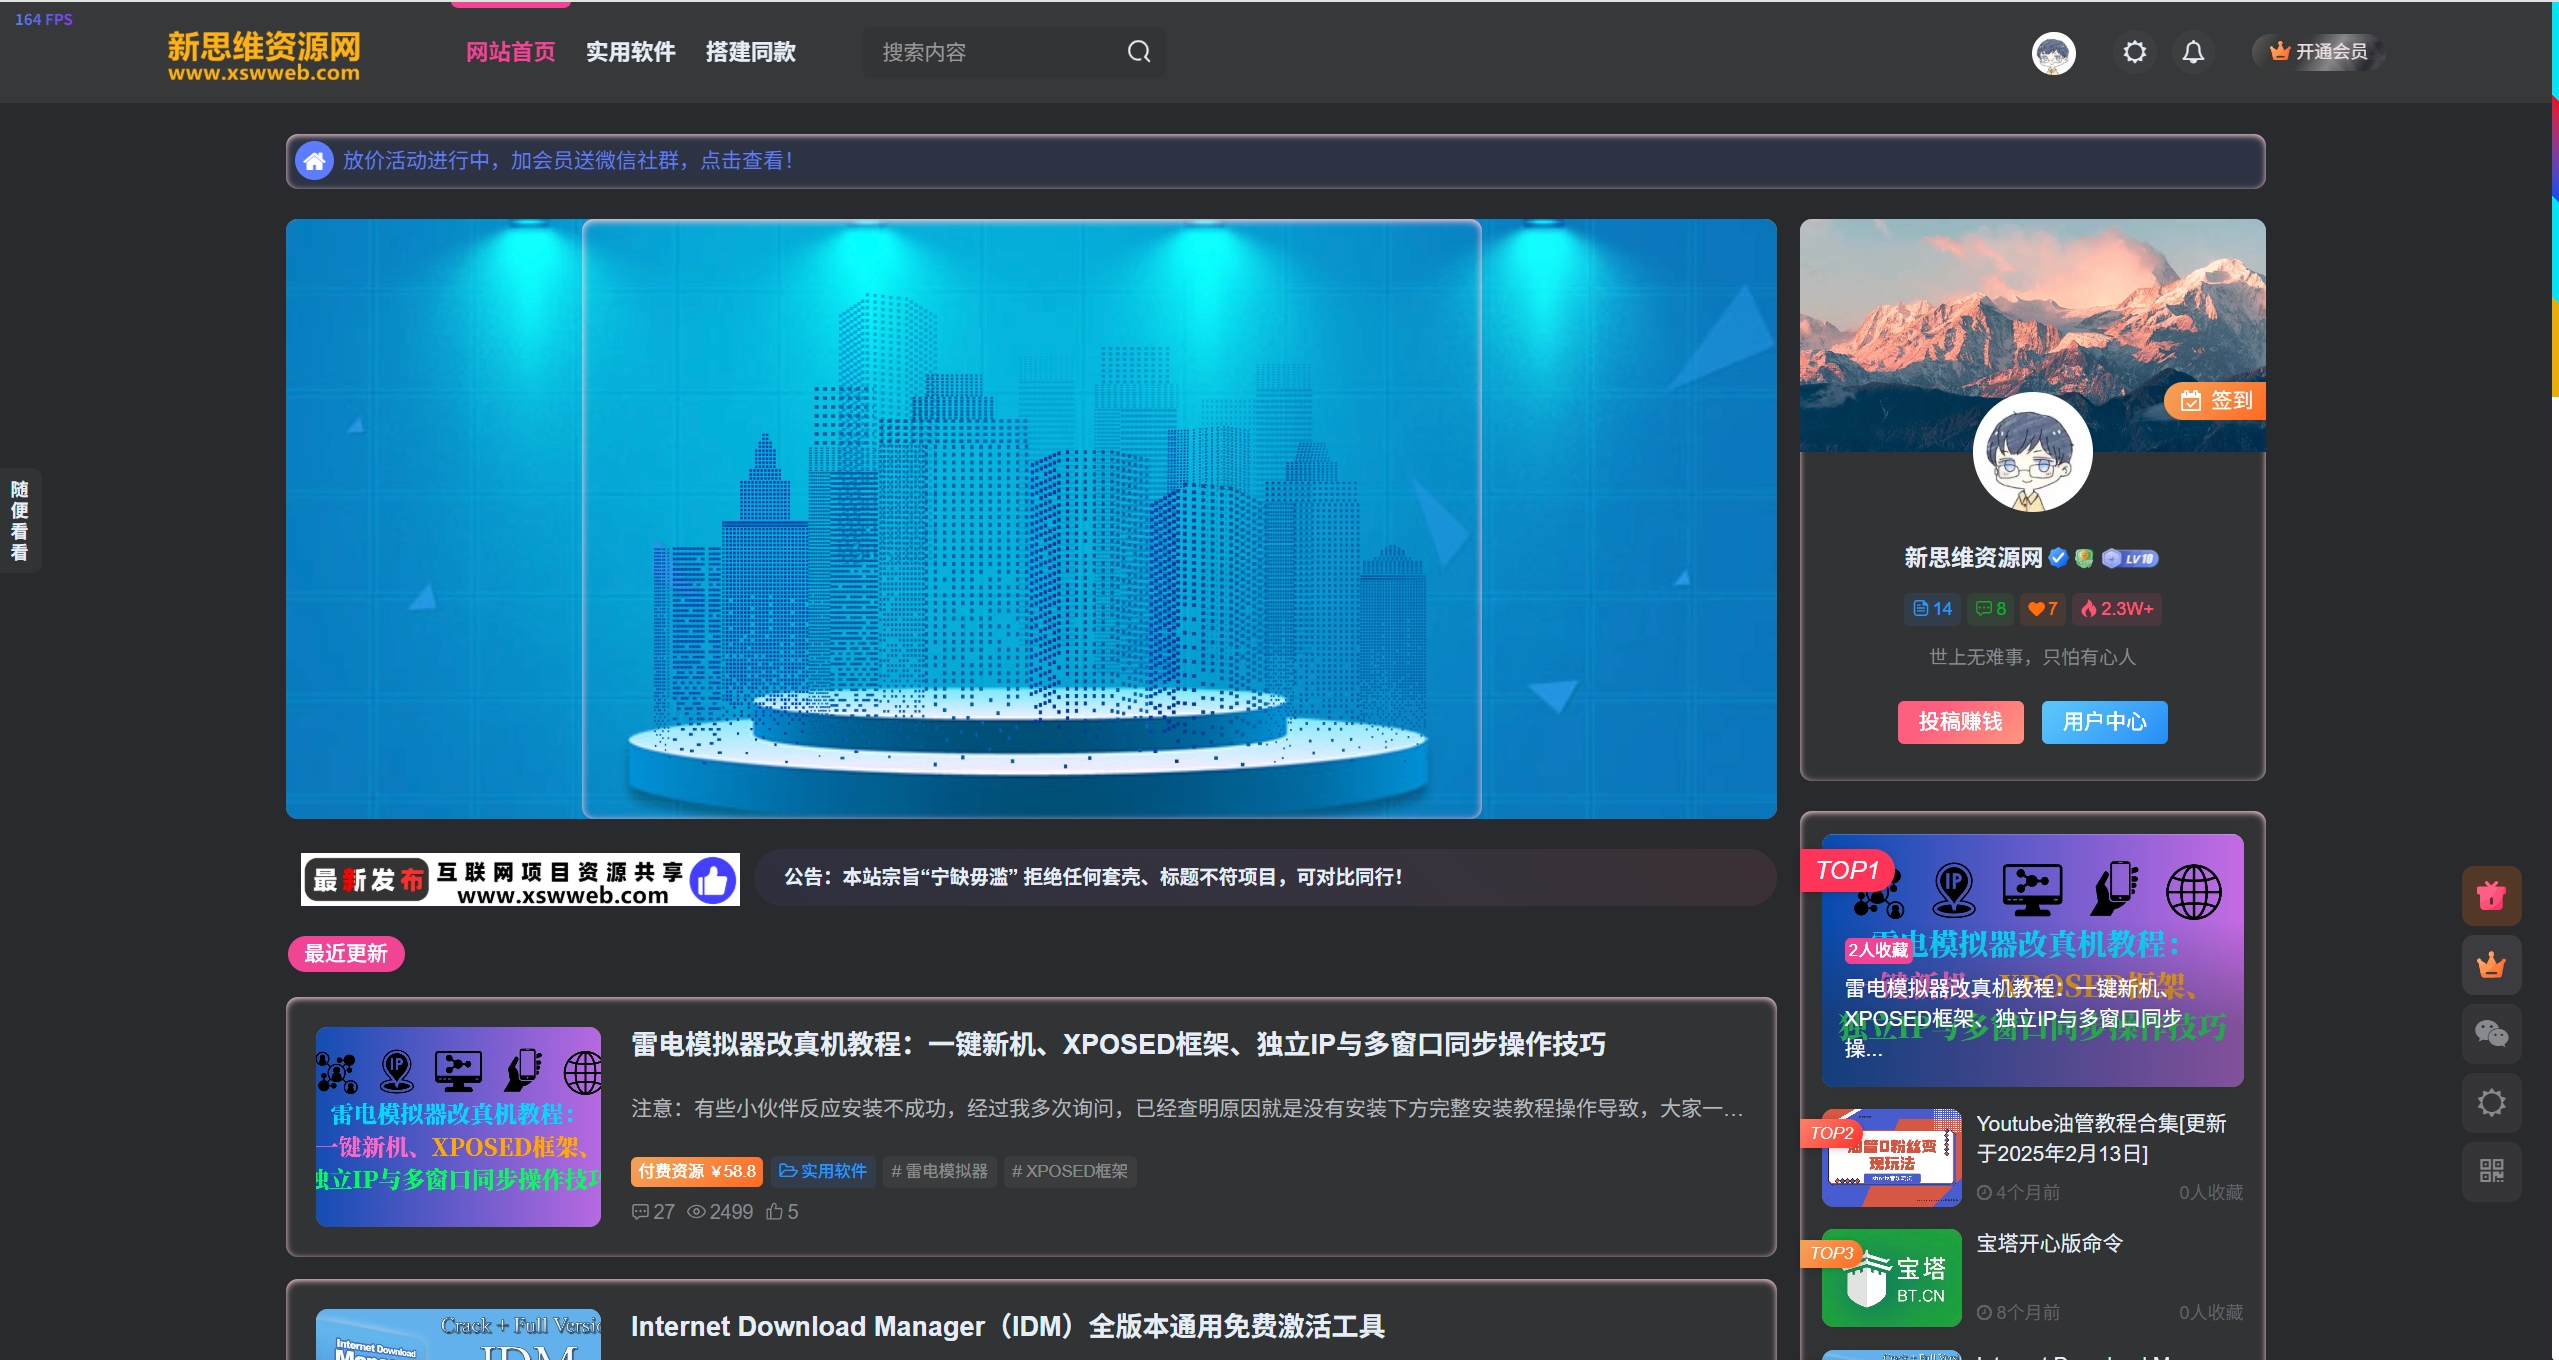2559x1360 pixels.
Task: Click the gift icon in floating sidebar
Action: pyautogui.click(x=2491, y=896)
